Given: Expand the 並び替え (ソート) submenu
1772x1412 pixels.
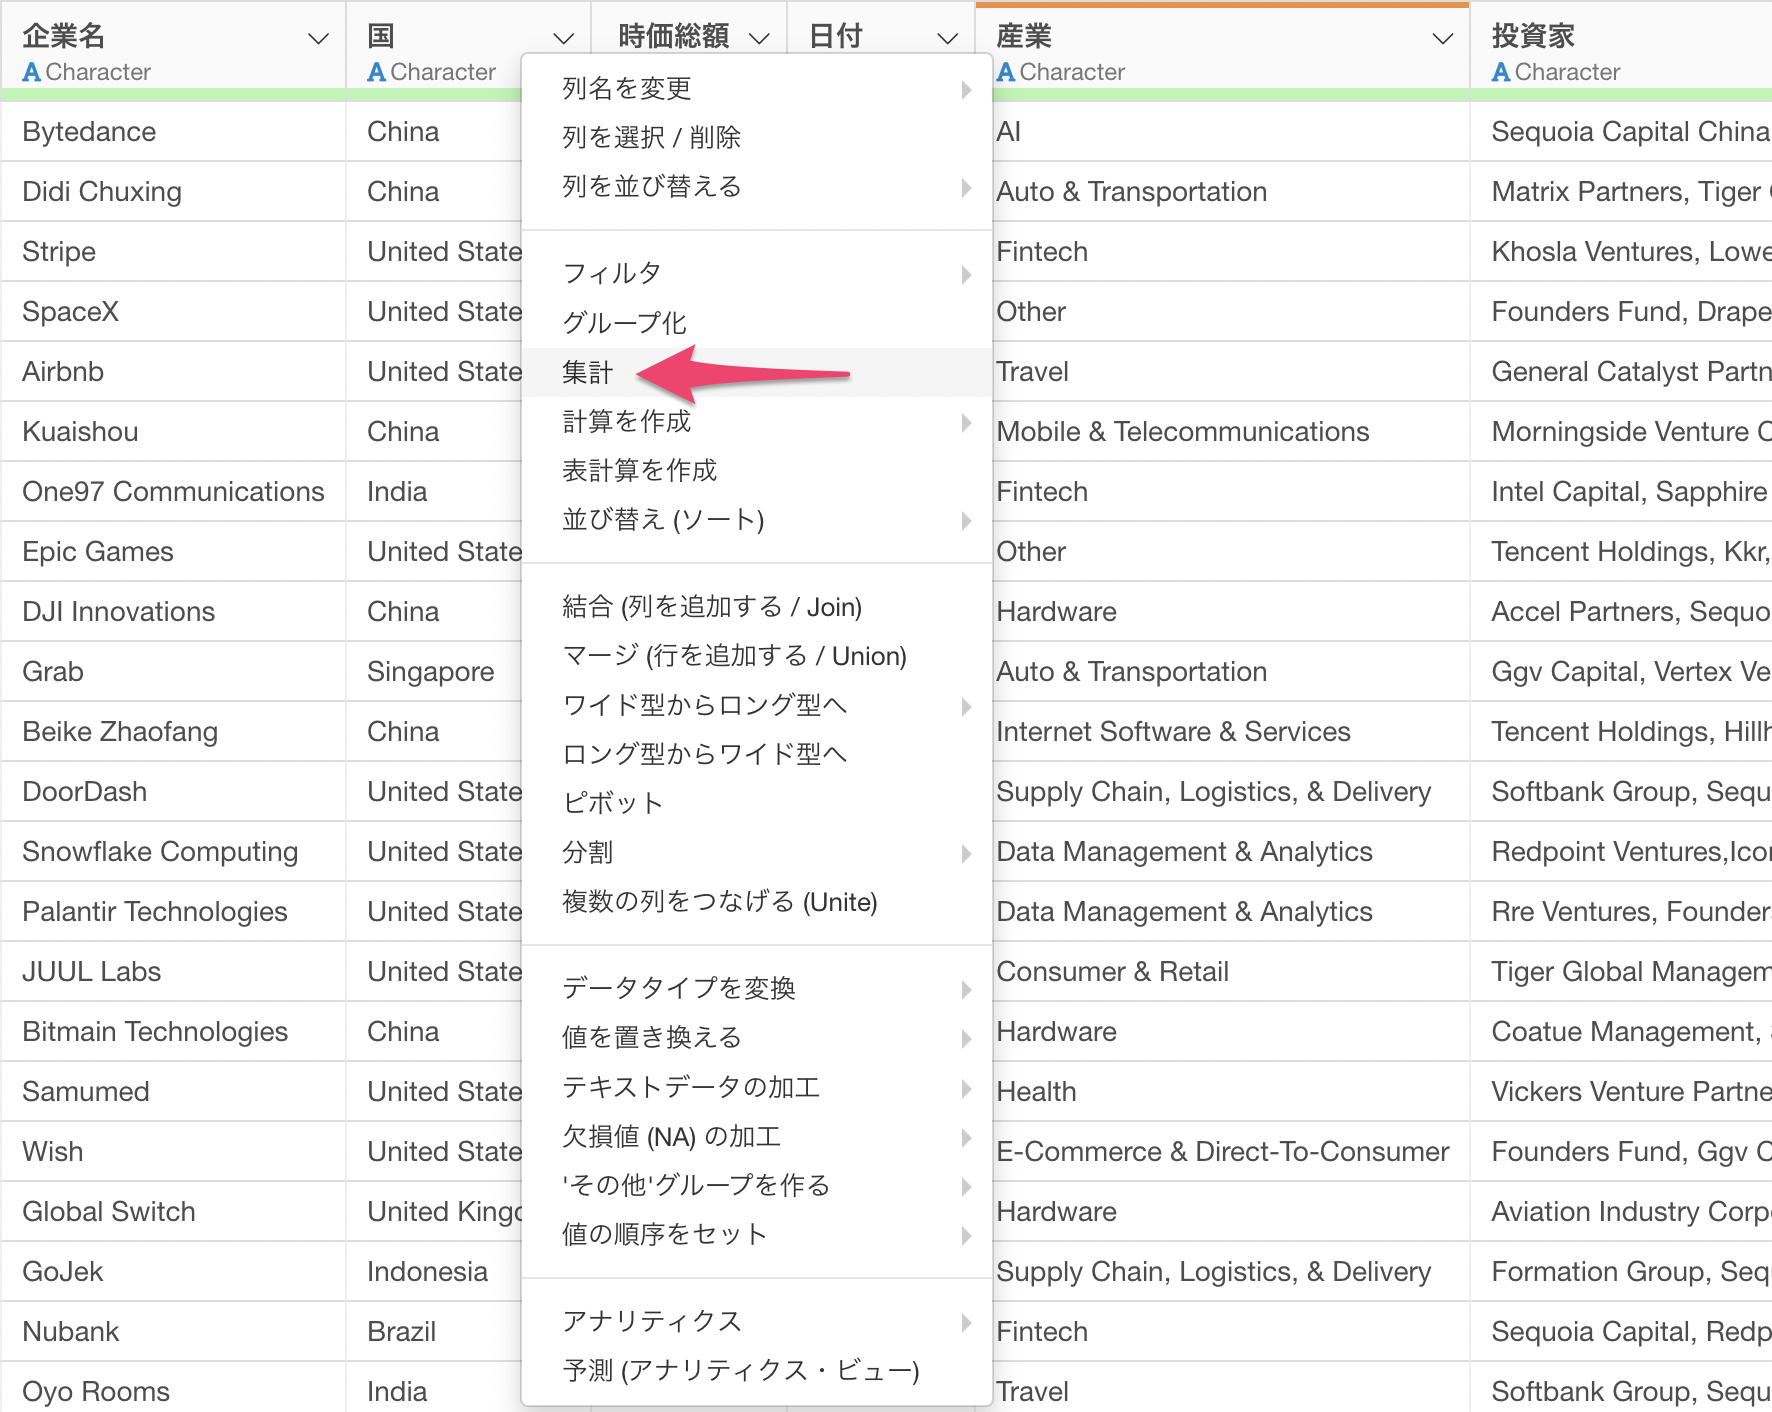Looking at the screenshot, I should coord(757,520).
